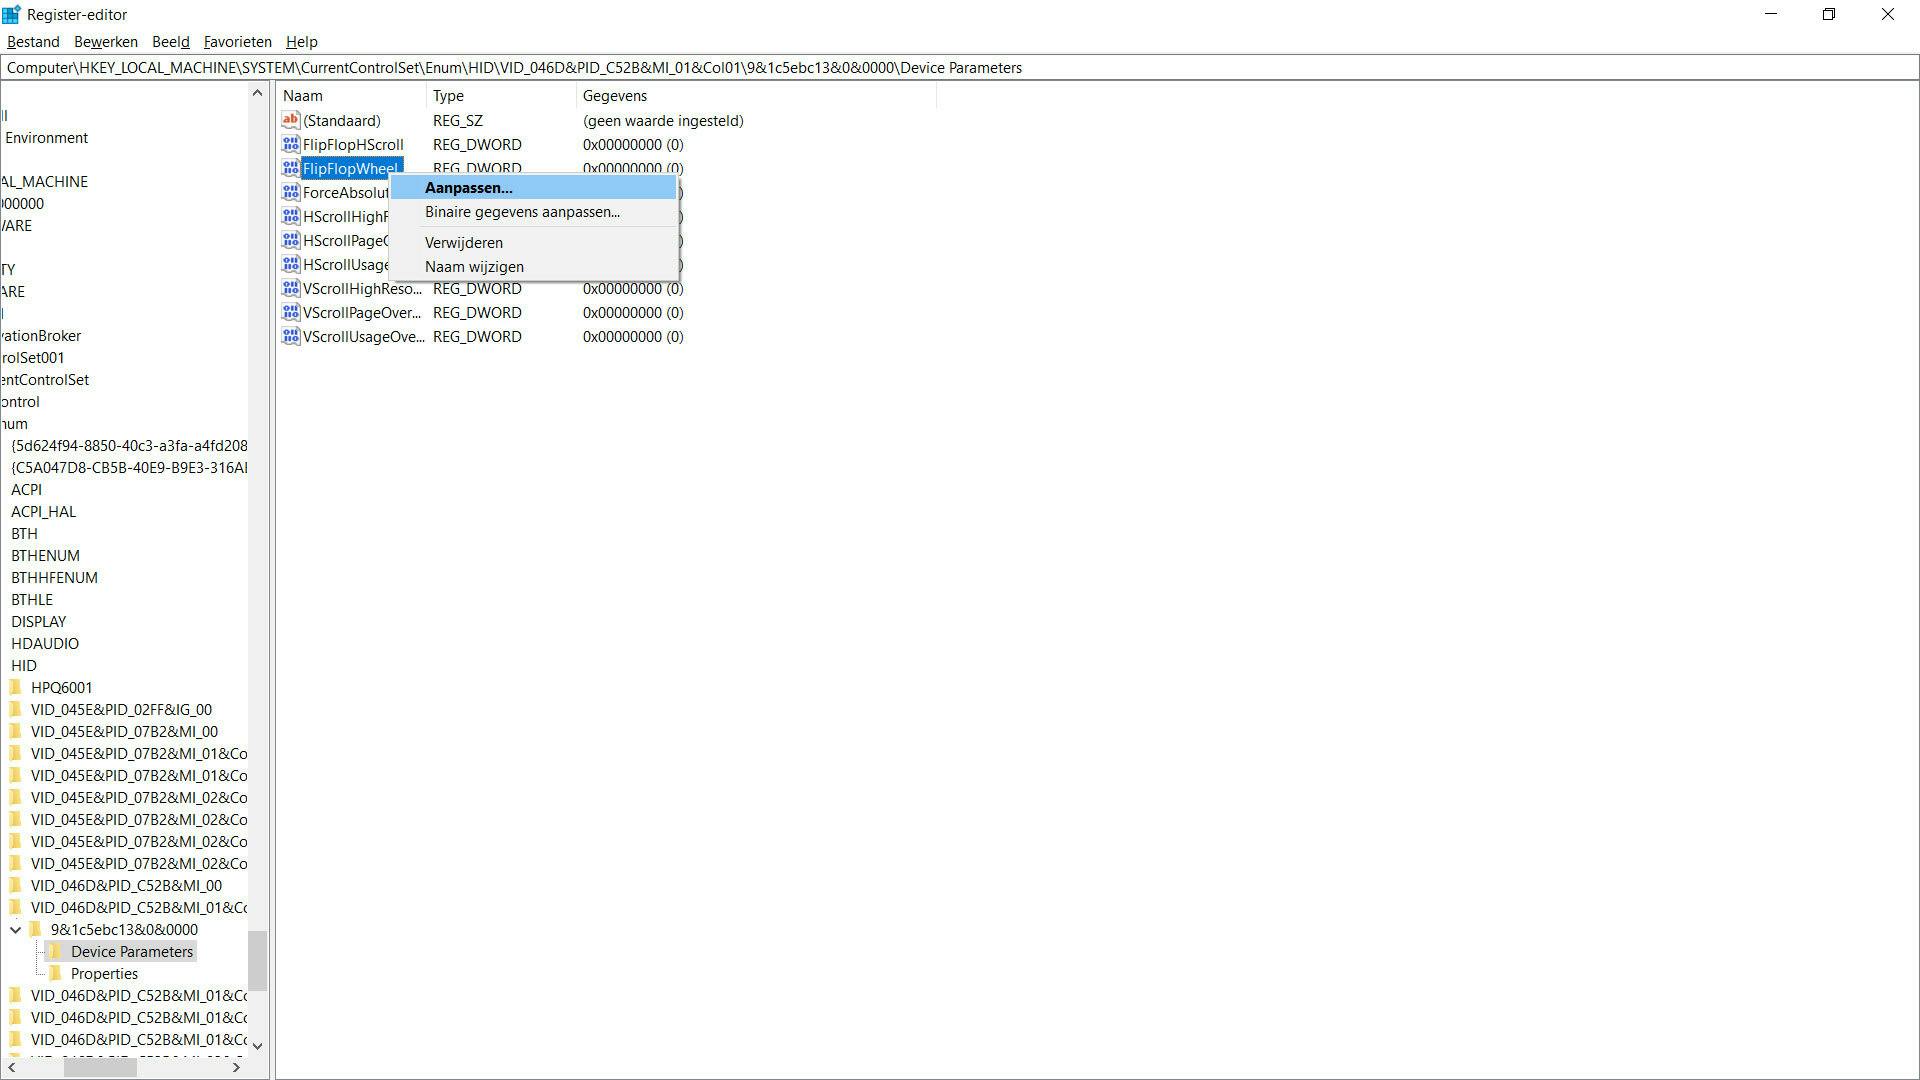Viewport: 1920px width, 1080px height.
Task: Select Binaire gegevens aanpassen... menu entry
Action: (x=522, y=212)
